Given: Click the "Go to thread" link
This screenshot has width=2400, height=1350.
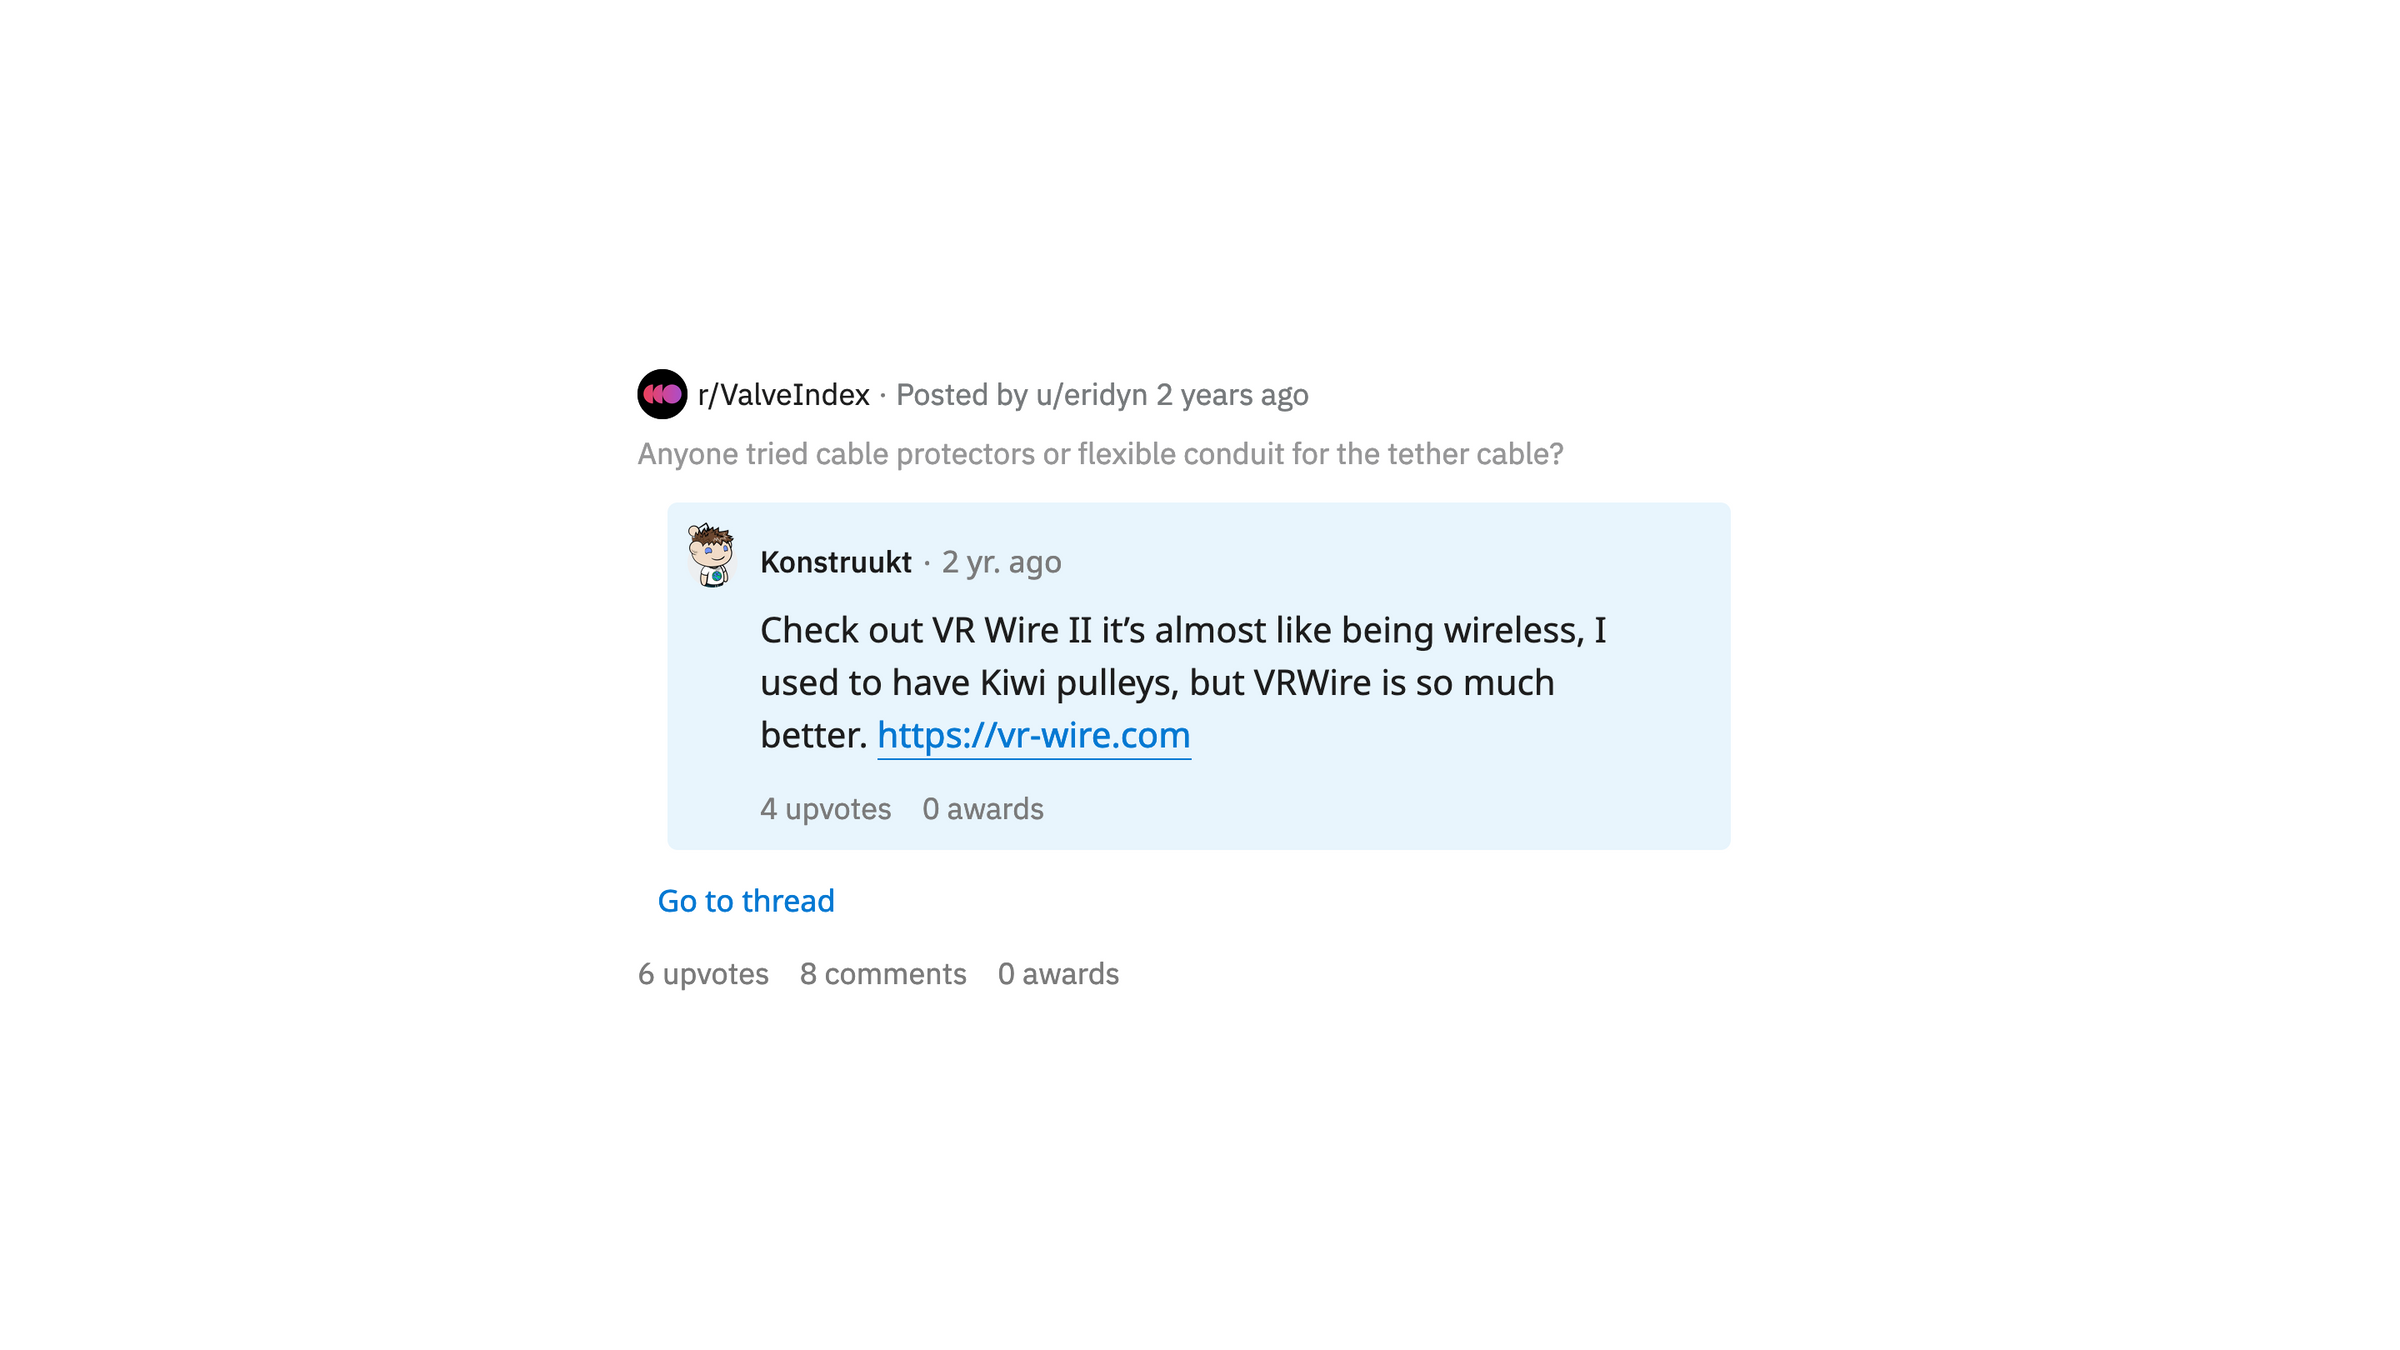Looking at the screenshot, I should 745,901.
